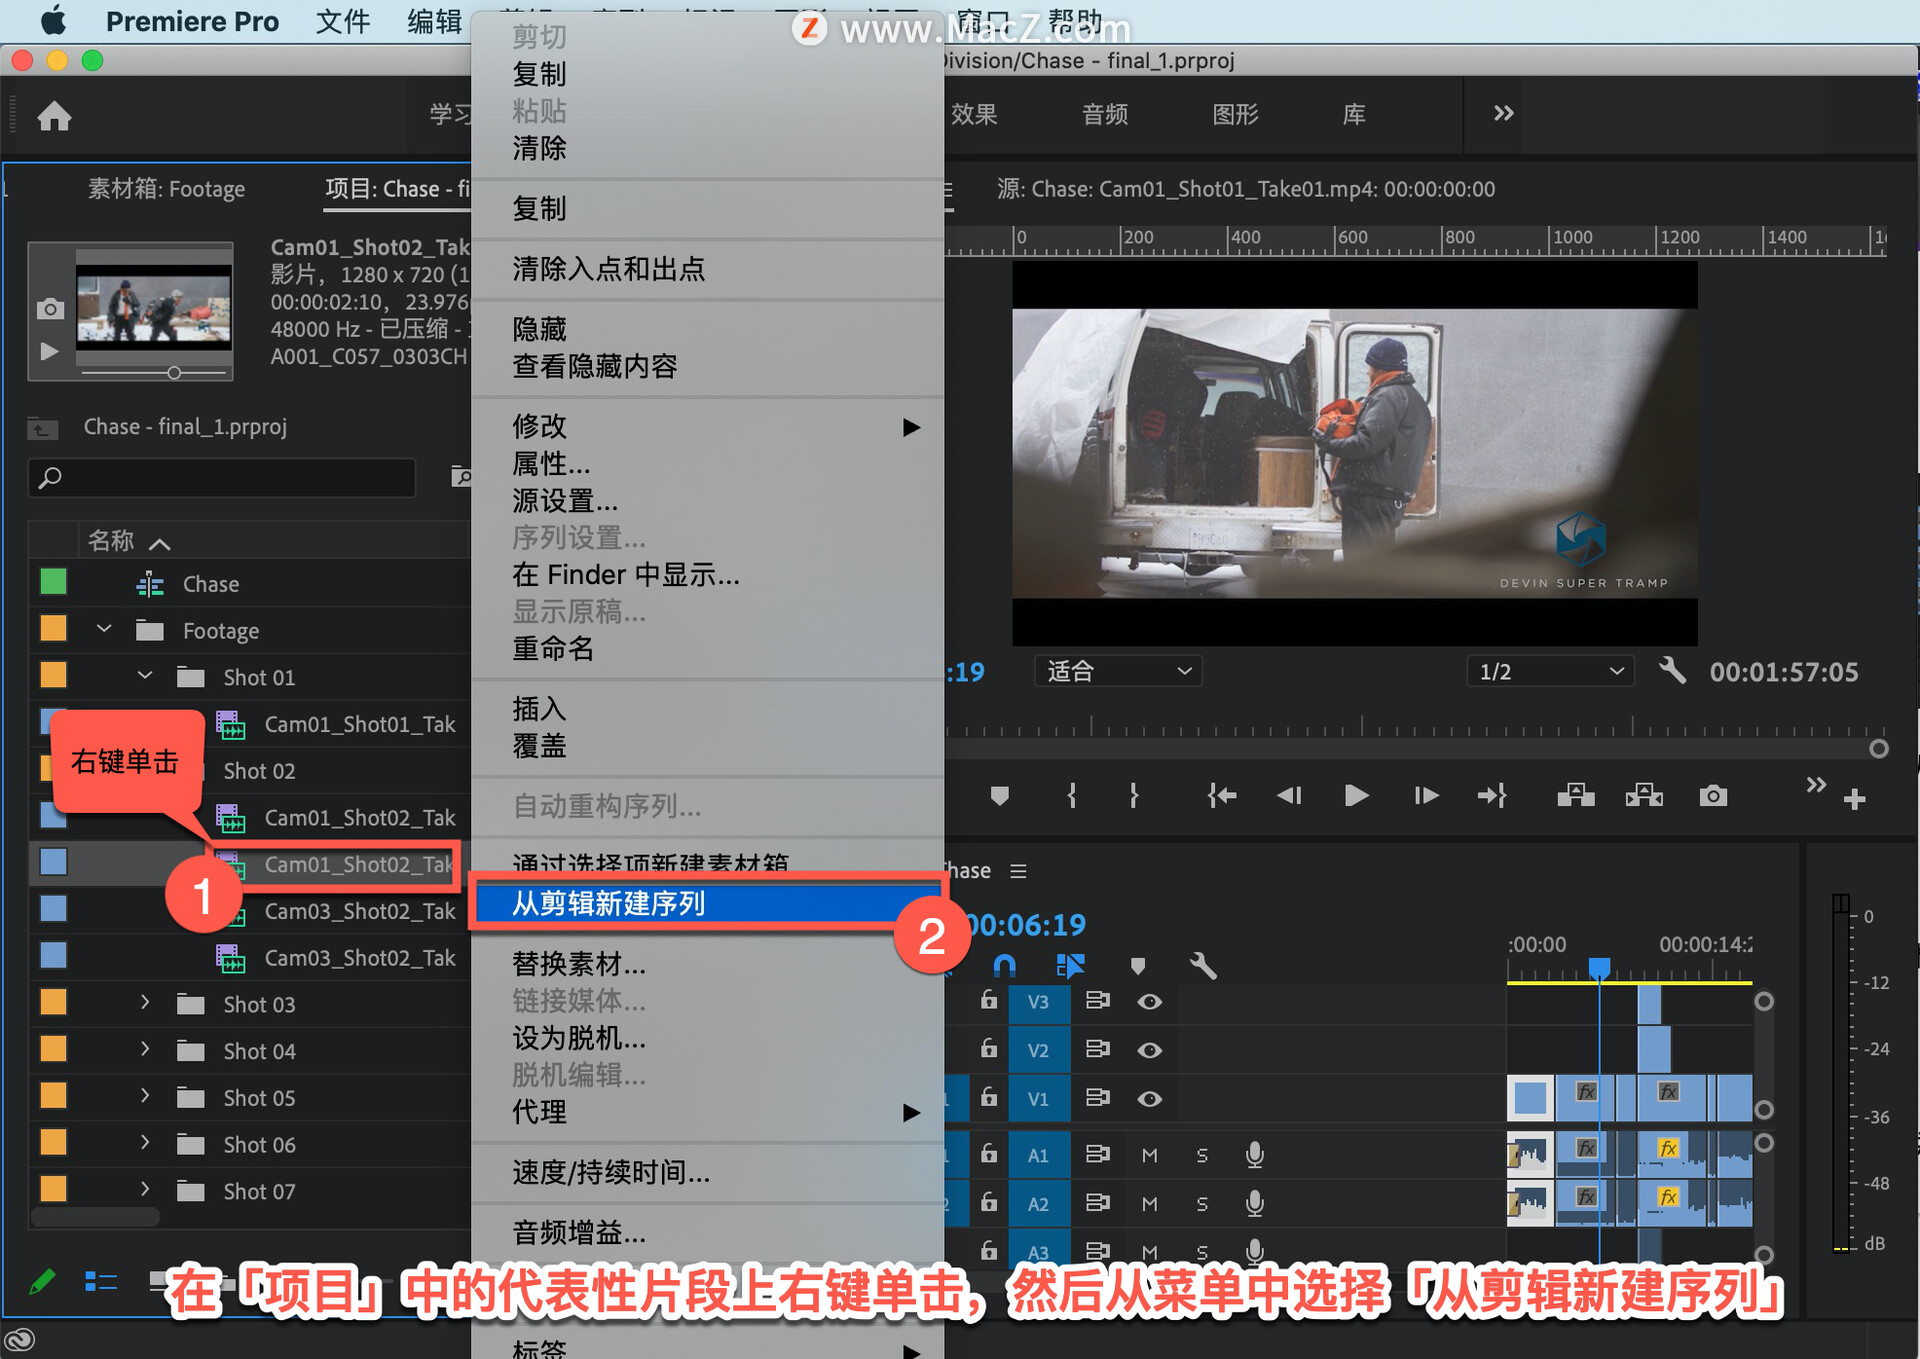Open the 适合 zoom level dropdown
This screenshot has width=1920, height=1359.
[x=1117, y=671]
